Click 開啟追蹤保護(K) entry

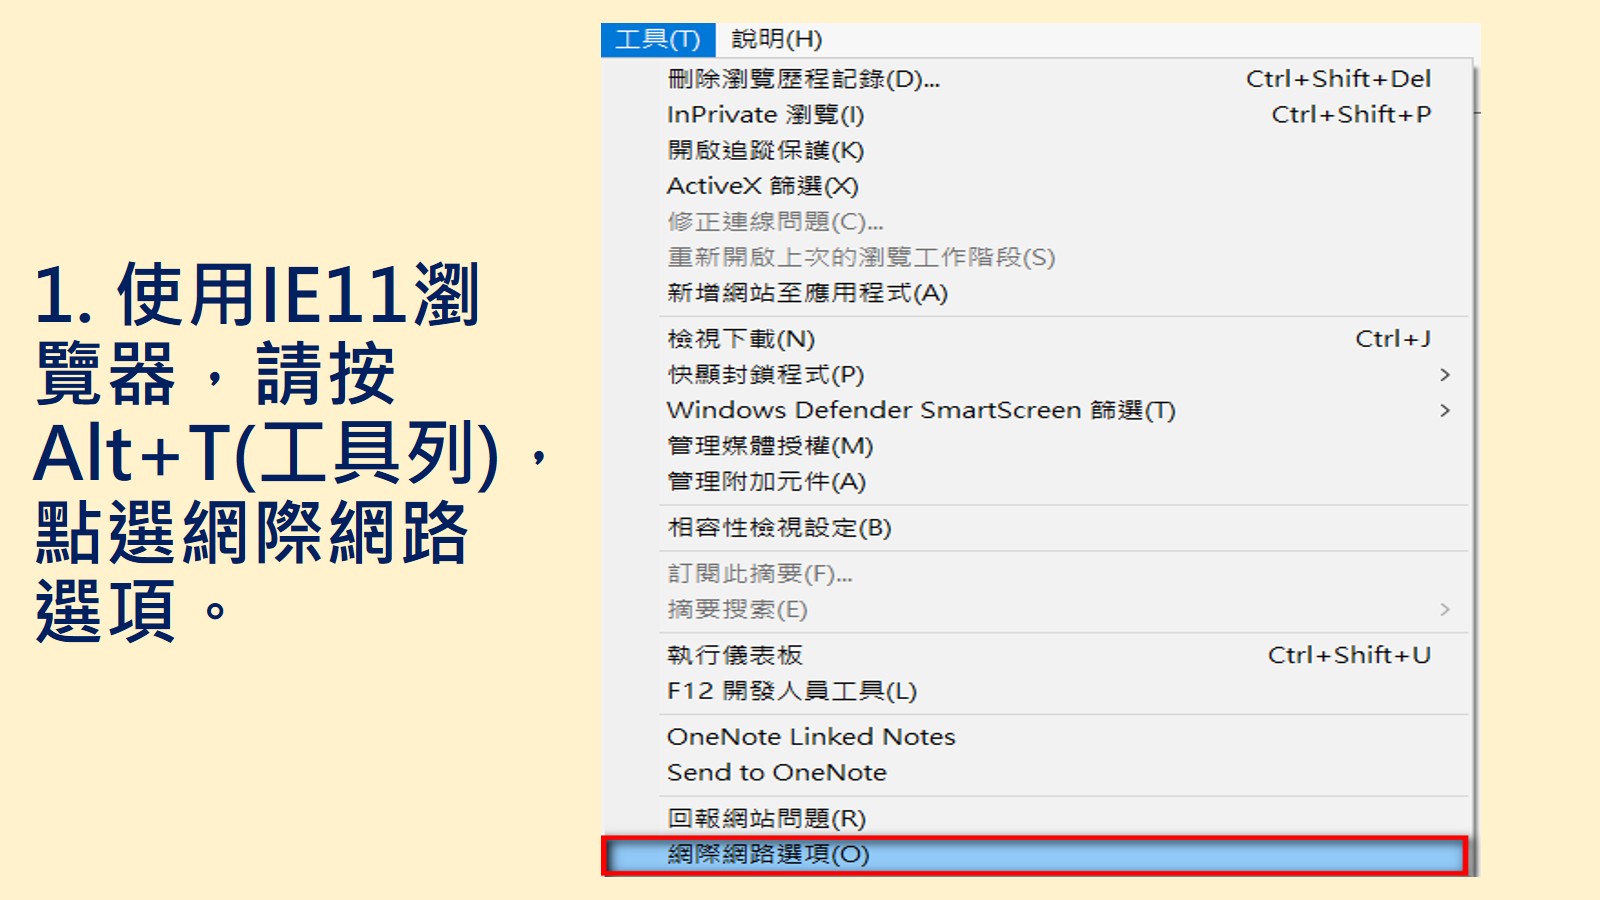click(765, 151)
